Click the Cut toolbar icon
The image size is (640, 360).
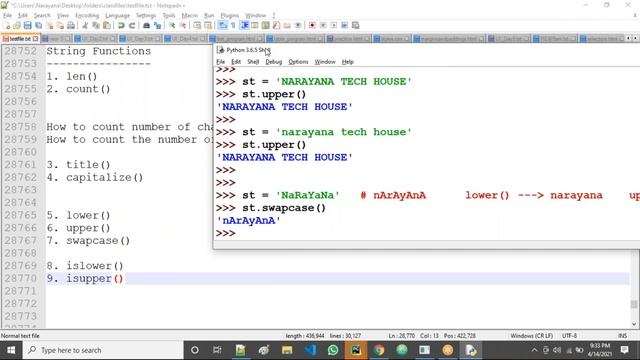click(85, 25)
